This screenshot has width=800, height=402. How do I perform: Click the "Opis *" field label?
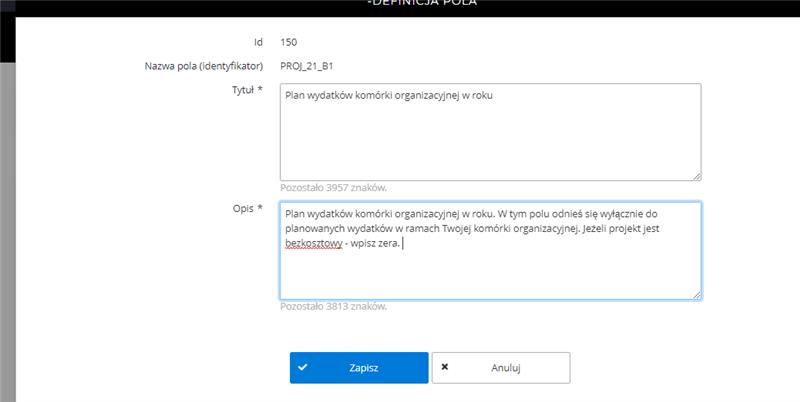(x=247, y=208)
